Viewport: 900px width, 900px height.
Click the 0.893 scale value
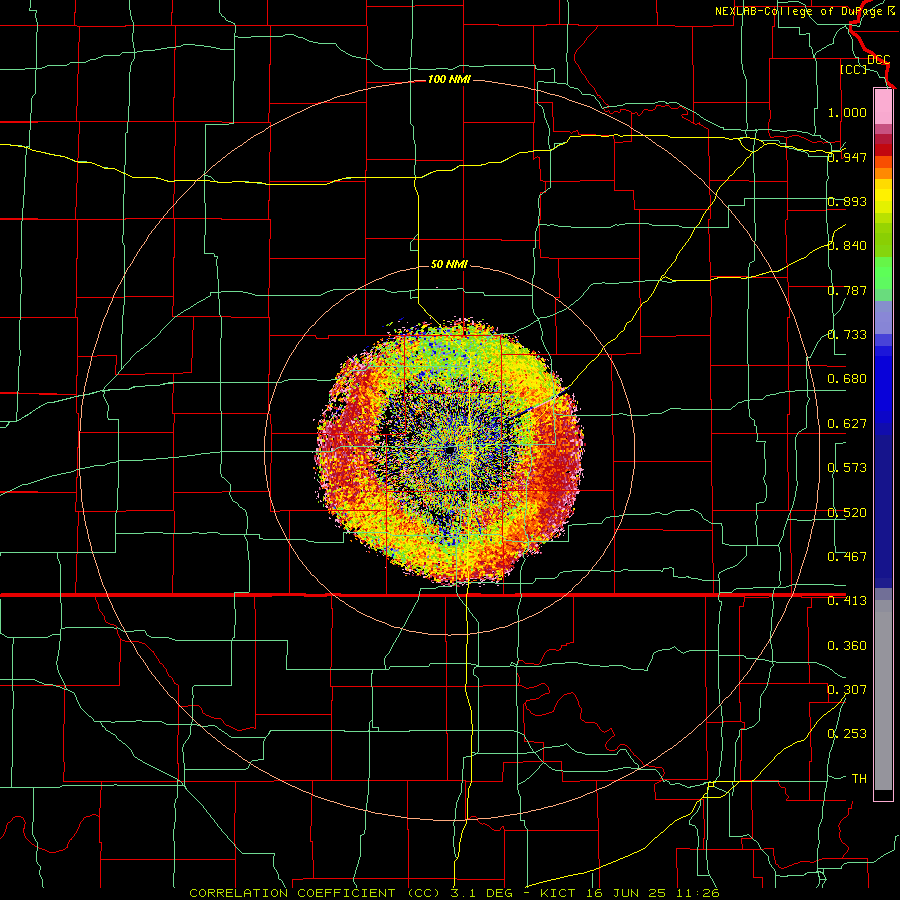[847, 201]
